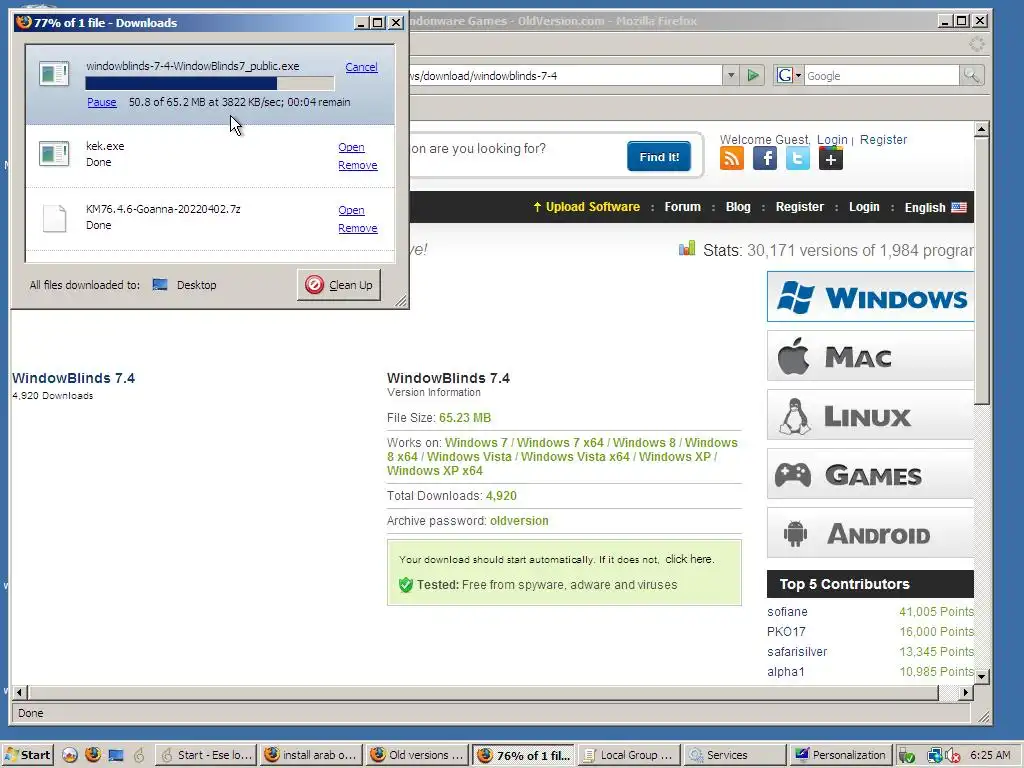Viewport: 1024px width, 768px height.
Task: Switch to Local Group taskbar window
Action: click(630, 755)
